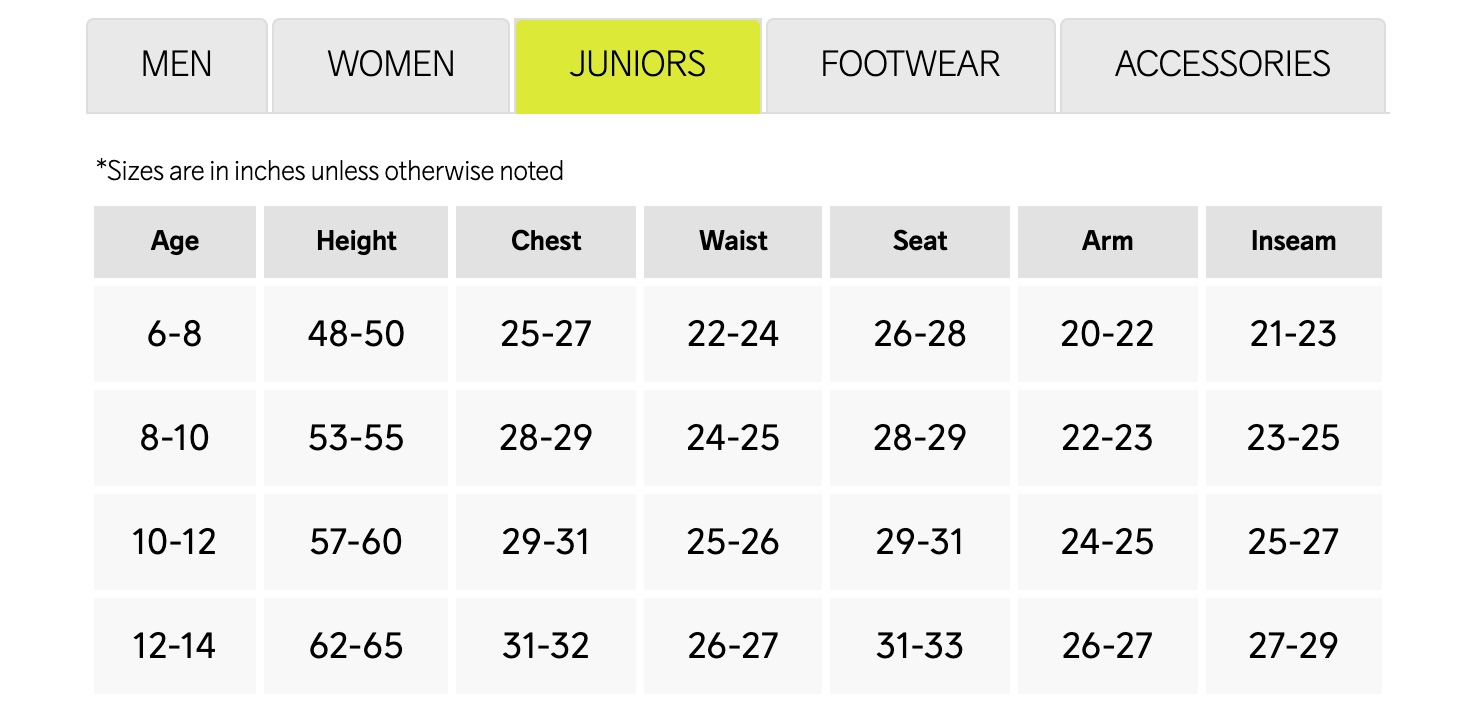Open the WOMEN size tab
This screenshot has height=724, width=1468.
[391, 65]
